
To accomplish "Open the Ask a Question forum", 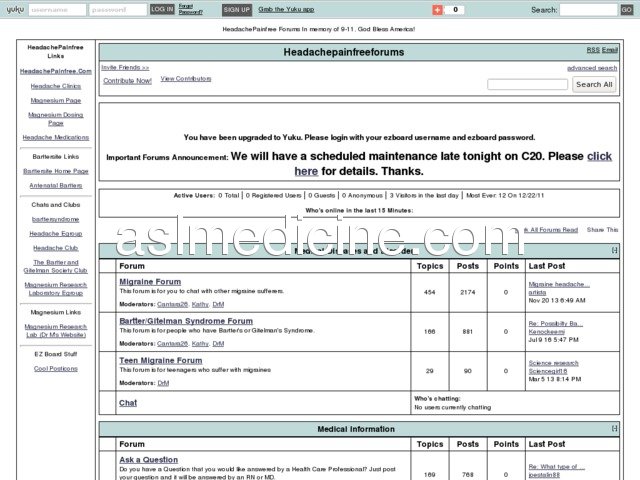I will tap(149, 460).
